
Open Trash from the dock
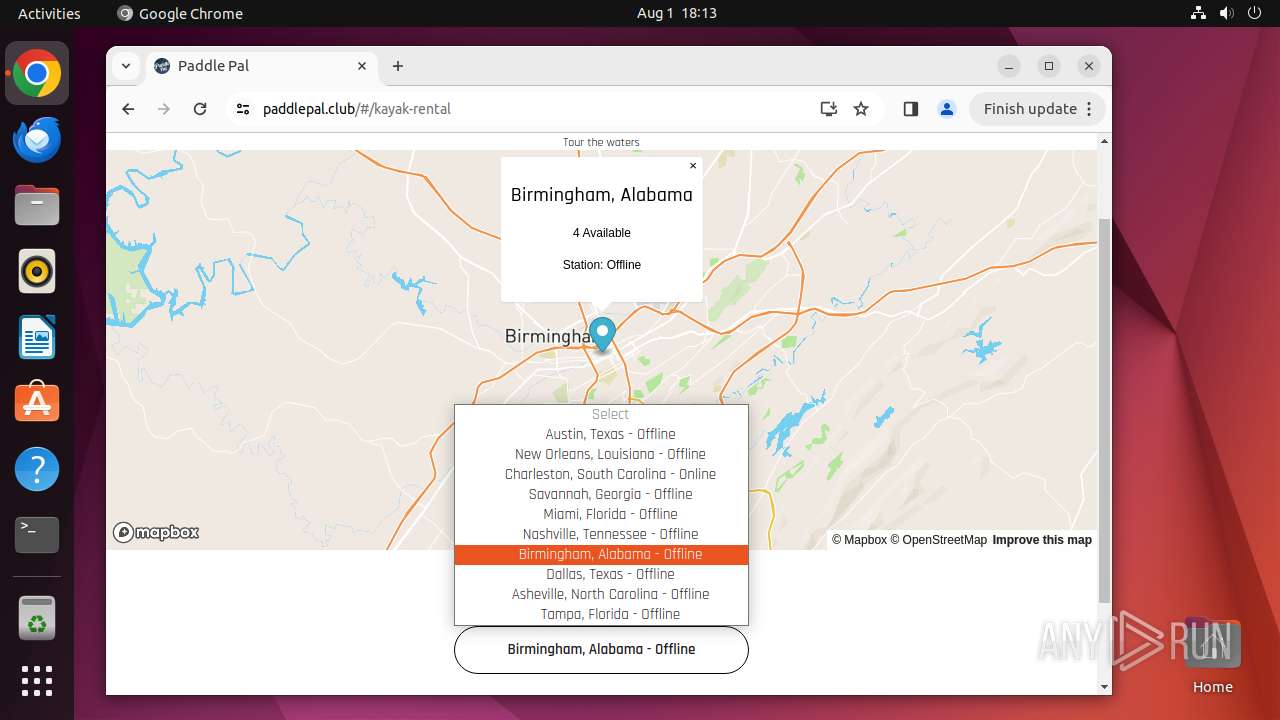37,618
